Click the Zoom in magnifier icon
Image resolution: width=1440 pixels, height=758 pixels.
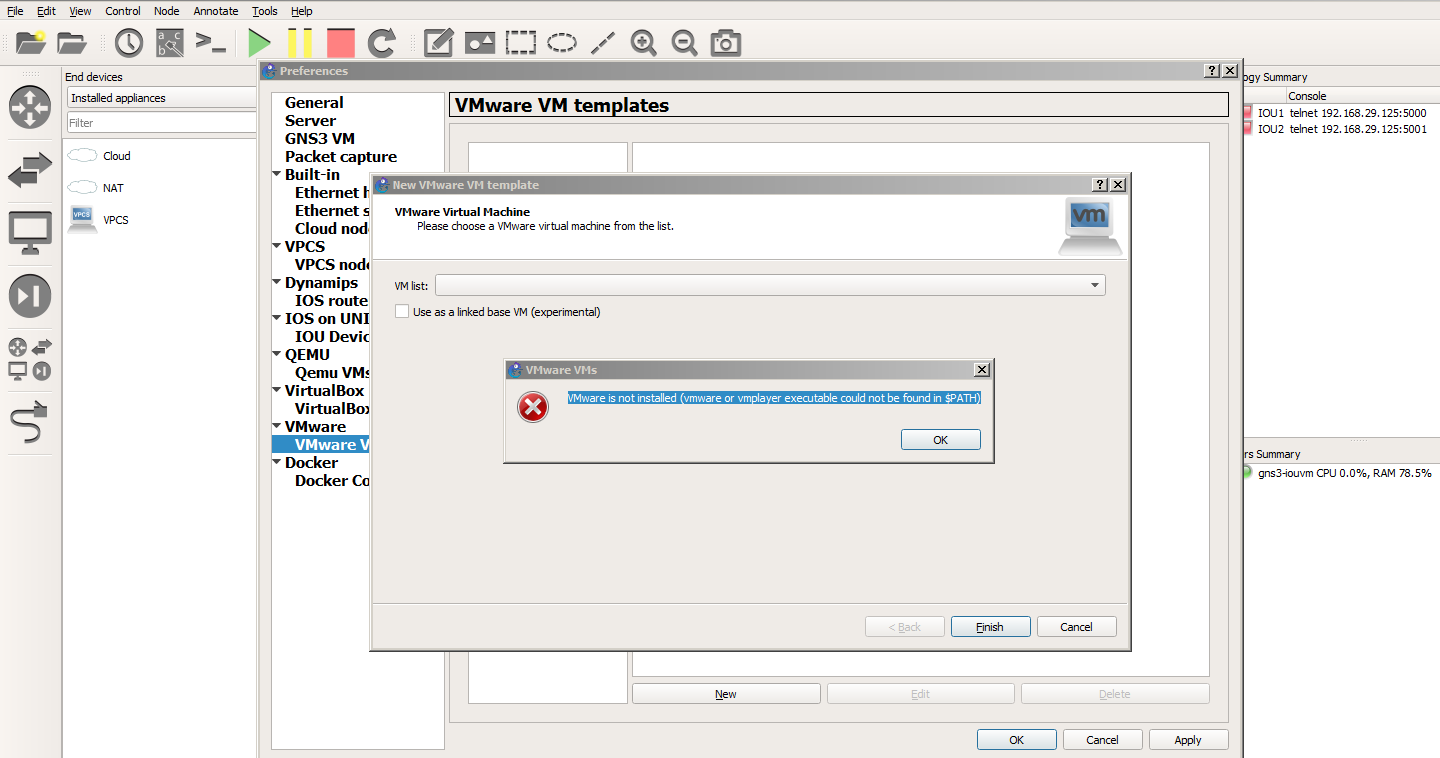click(644, 43)
